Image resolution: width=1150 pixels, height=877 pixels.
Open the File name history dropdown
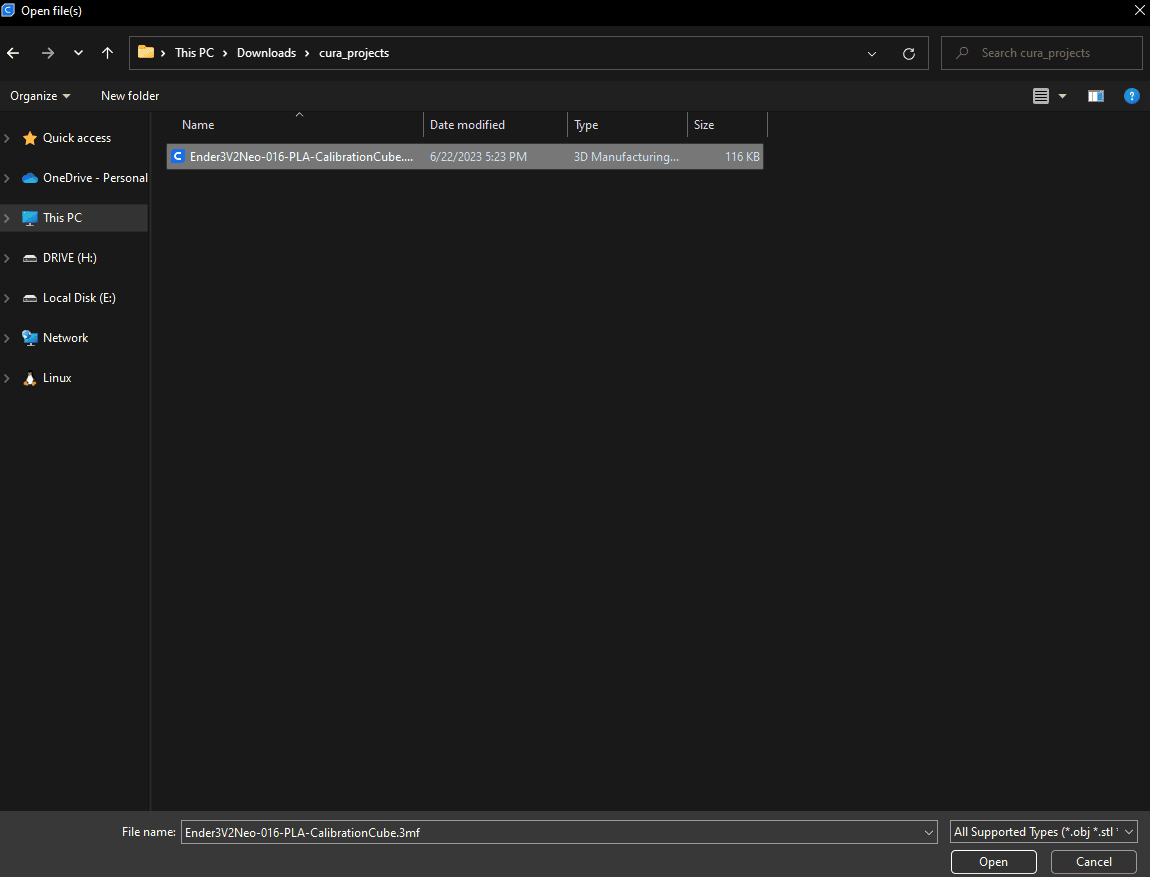[x=929, y=832]
